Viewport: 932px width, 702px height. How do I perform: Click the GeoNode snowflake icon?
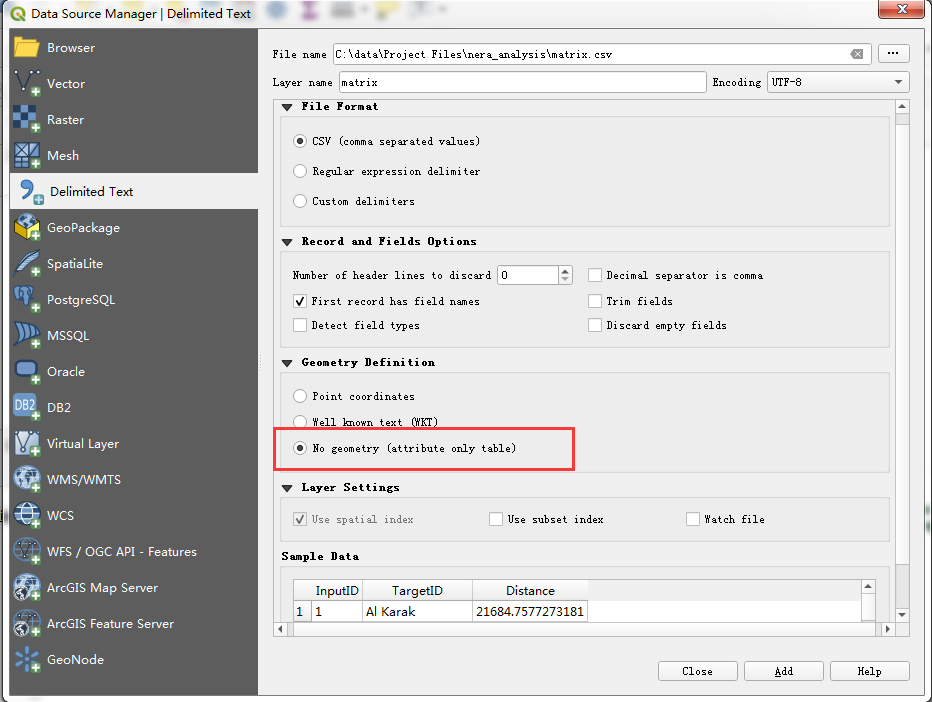click(x=26, y=659)
